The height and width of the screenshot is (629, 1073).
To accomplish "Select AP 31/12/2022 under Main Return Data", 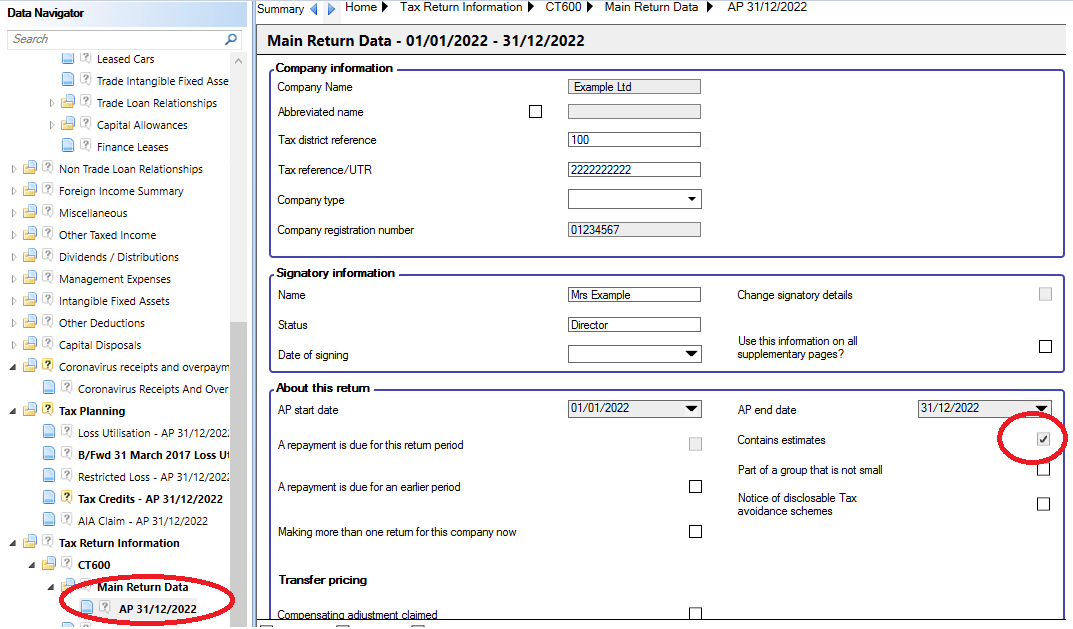I will (x=157, y=608).
